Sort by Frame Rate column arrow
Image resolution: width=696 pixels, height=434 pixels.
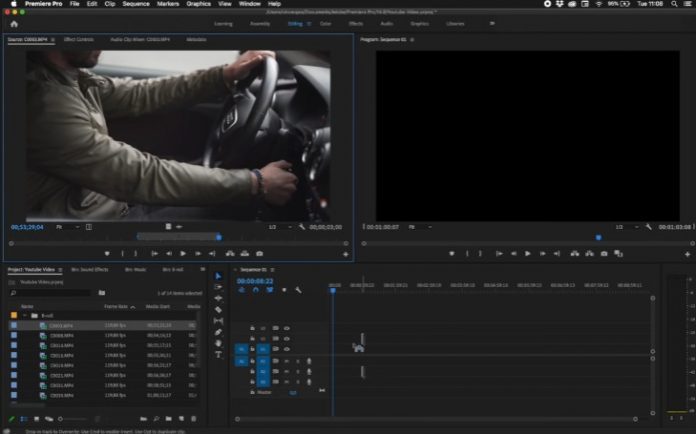click(133, 307)
